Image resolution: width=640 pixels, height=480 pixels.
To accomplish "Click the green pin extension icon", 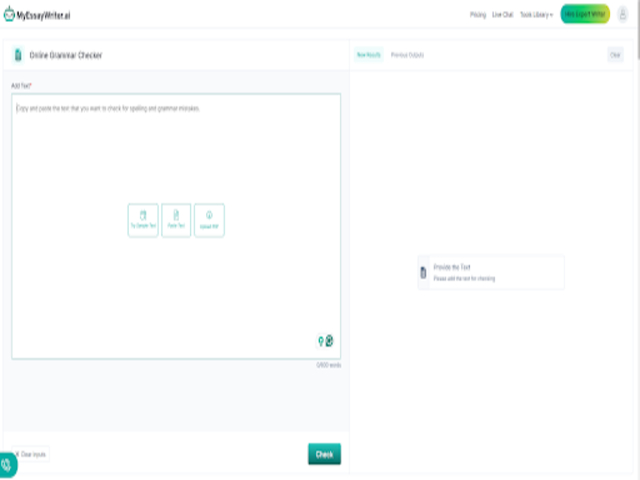I will (320, 341).
